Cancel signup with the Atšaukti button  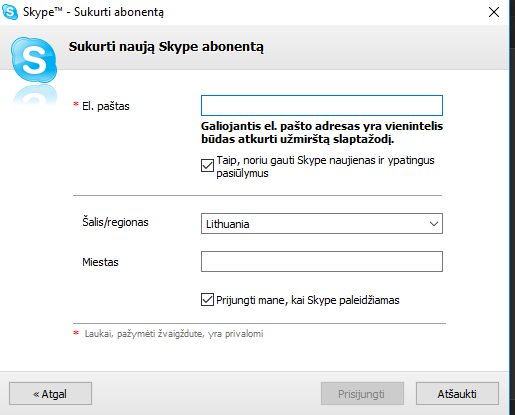457,394
